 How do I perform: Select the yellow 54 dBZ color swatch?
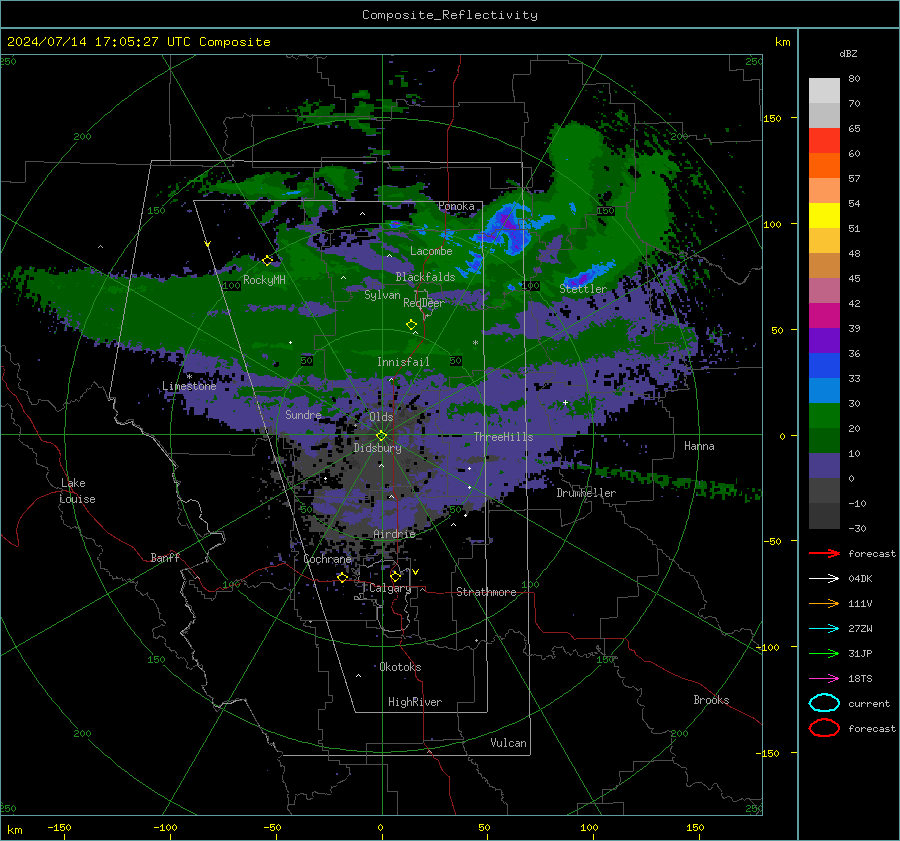coord(824,215)
